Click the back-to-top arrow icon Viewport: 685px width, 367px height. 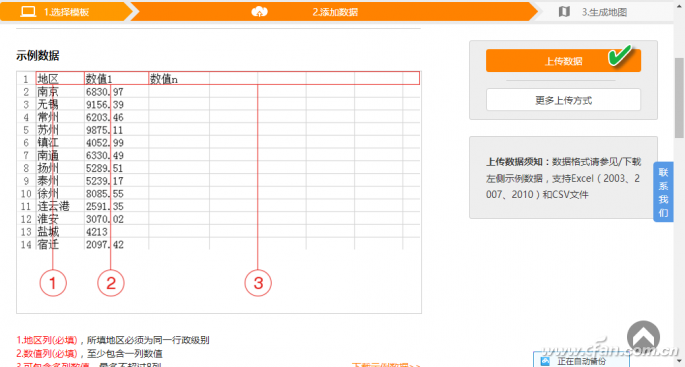tap(643, 337)
